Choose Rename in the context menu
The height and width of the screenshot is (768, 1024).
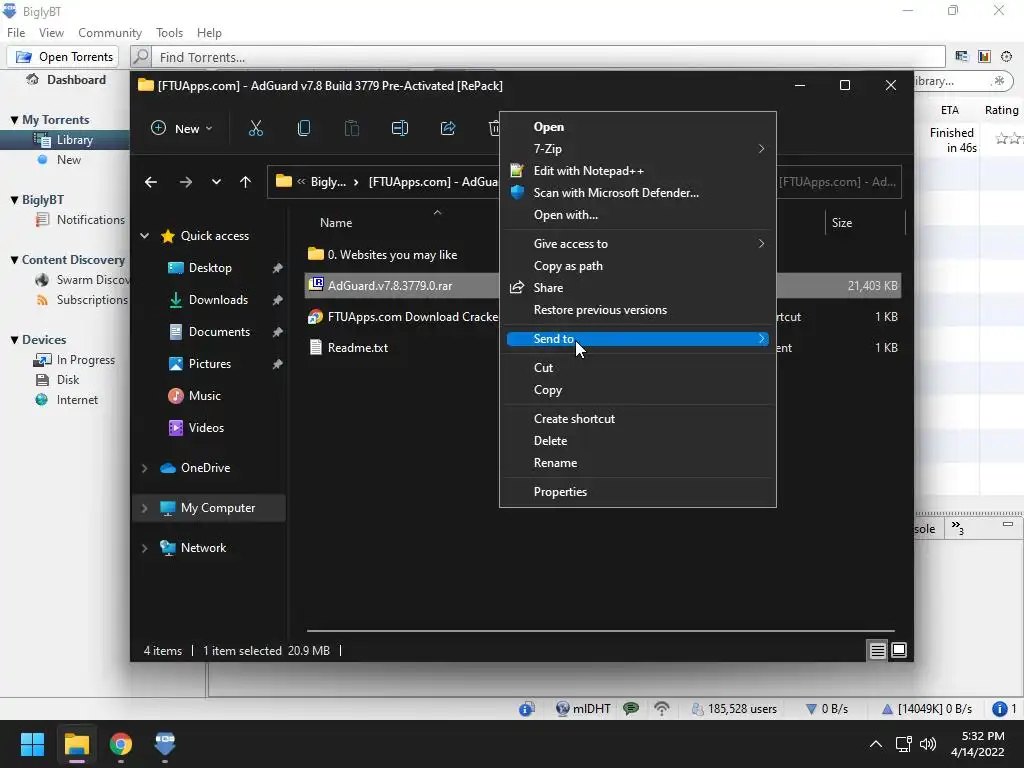637,463
